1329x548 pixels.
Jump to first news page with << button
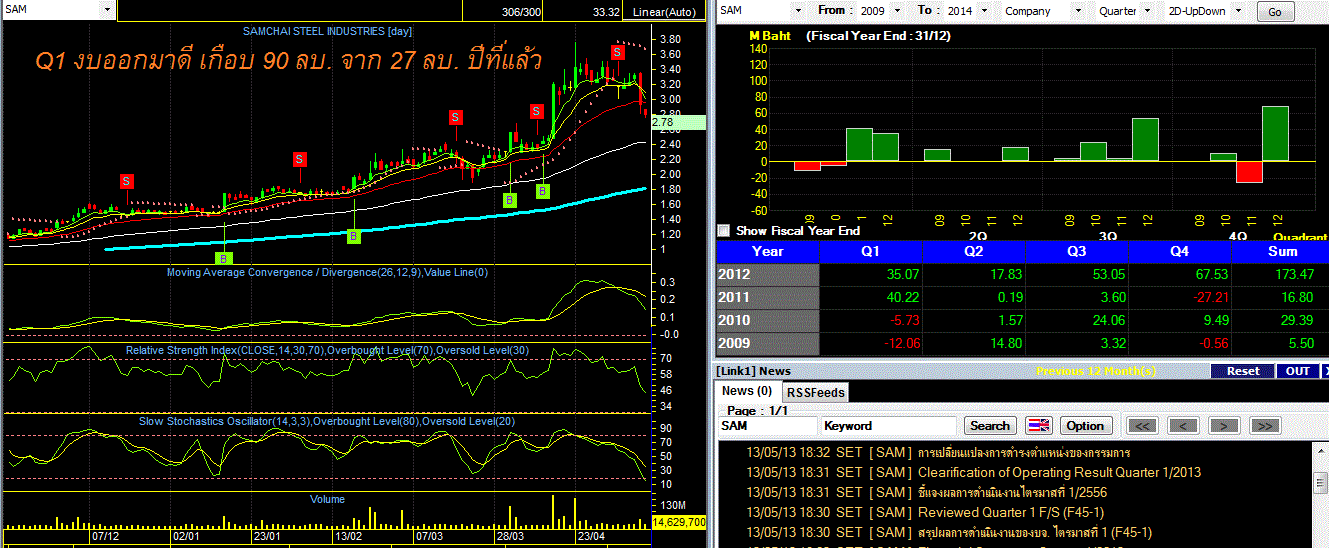point(1143,426)
